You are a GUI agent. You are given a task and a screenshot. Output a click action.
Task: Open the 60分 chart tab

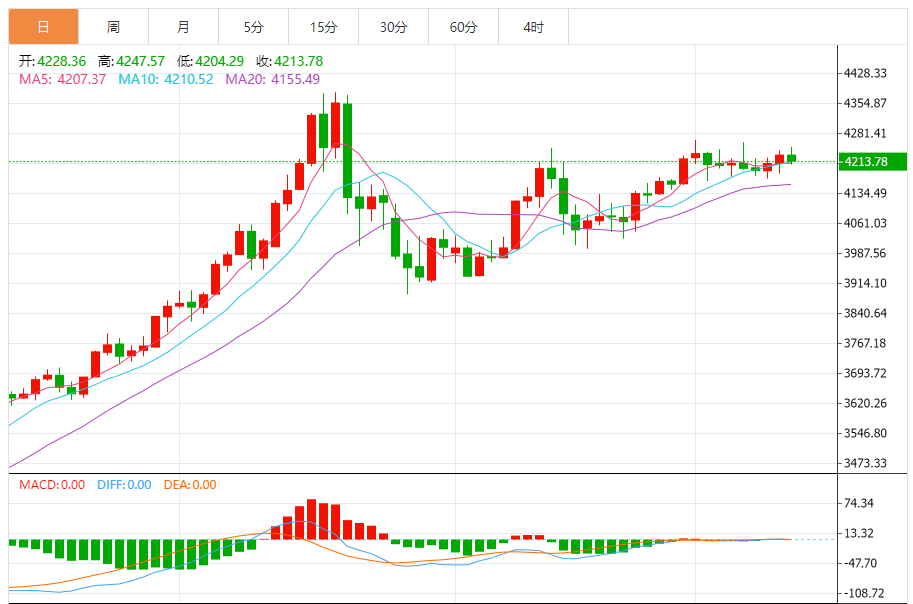tap(463, 27)
